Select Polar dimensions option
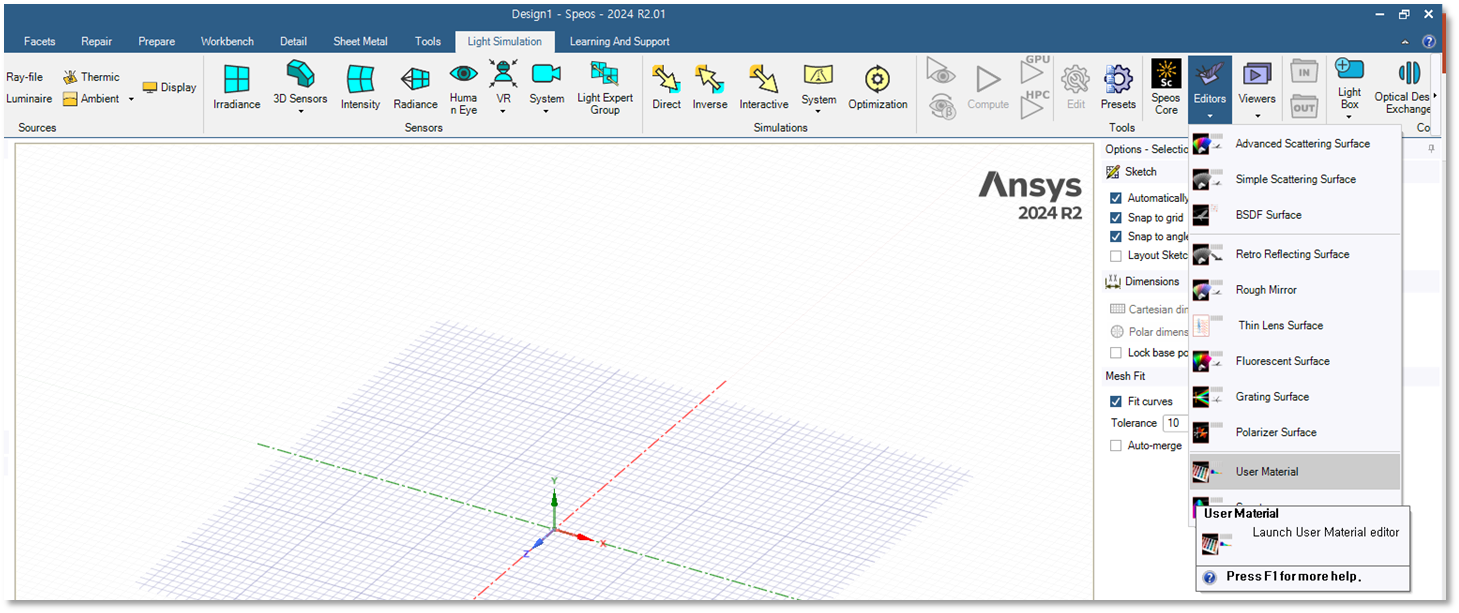The image size is (1459, 613). coord(1148,331)
